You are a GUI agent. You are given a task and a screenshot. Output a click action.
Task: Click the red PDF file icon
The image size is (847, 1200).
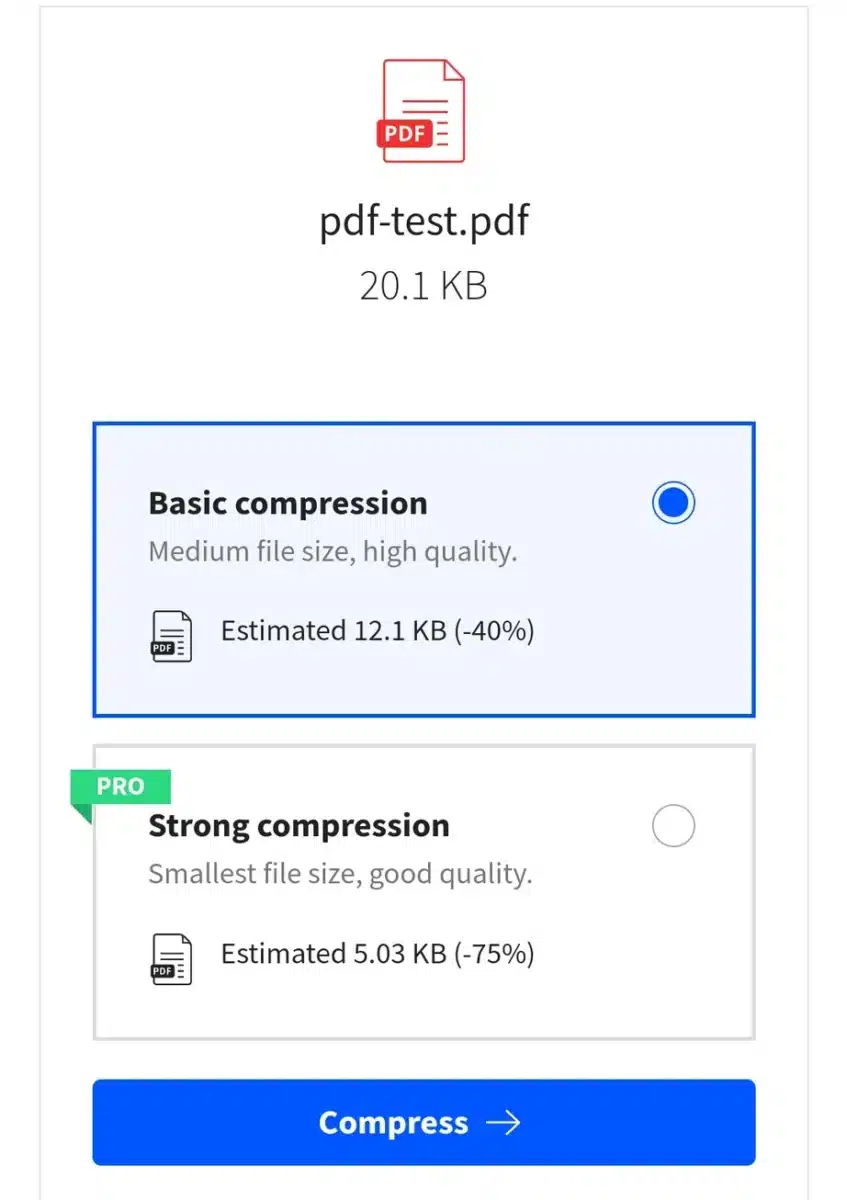point(423,110)
